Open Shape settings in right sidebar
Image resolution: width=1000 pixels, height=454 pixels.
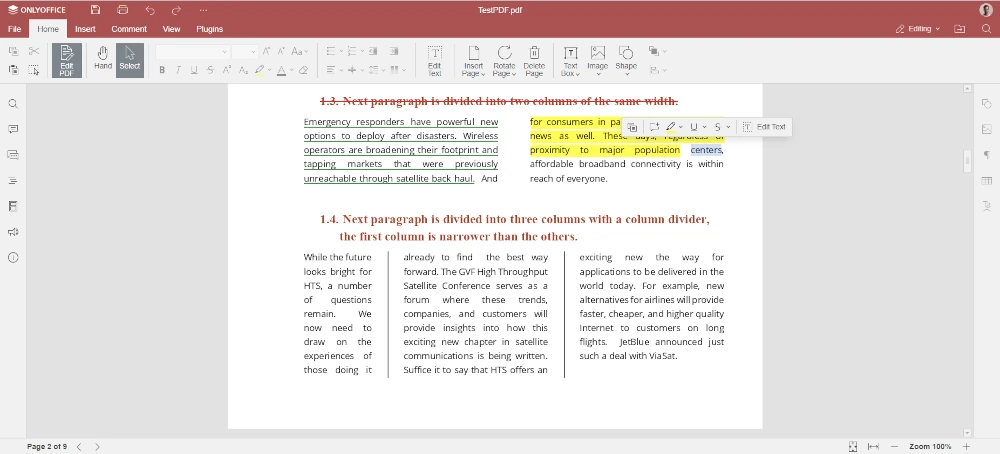click(x=986, y=104)
